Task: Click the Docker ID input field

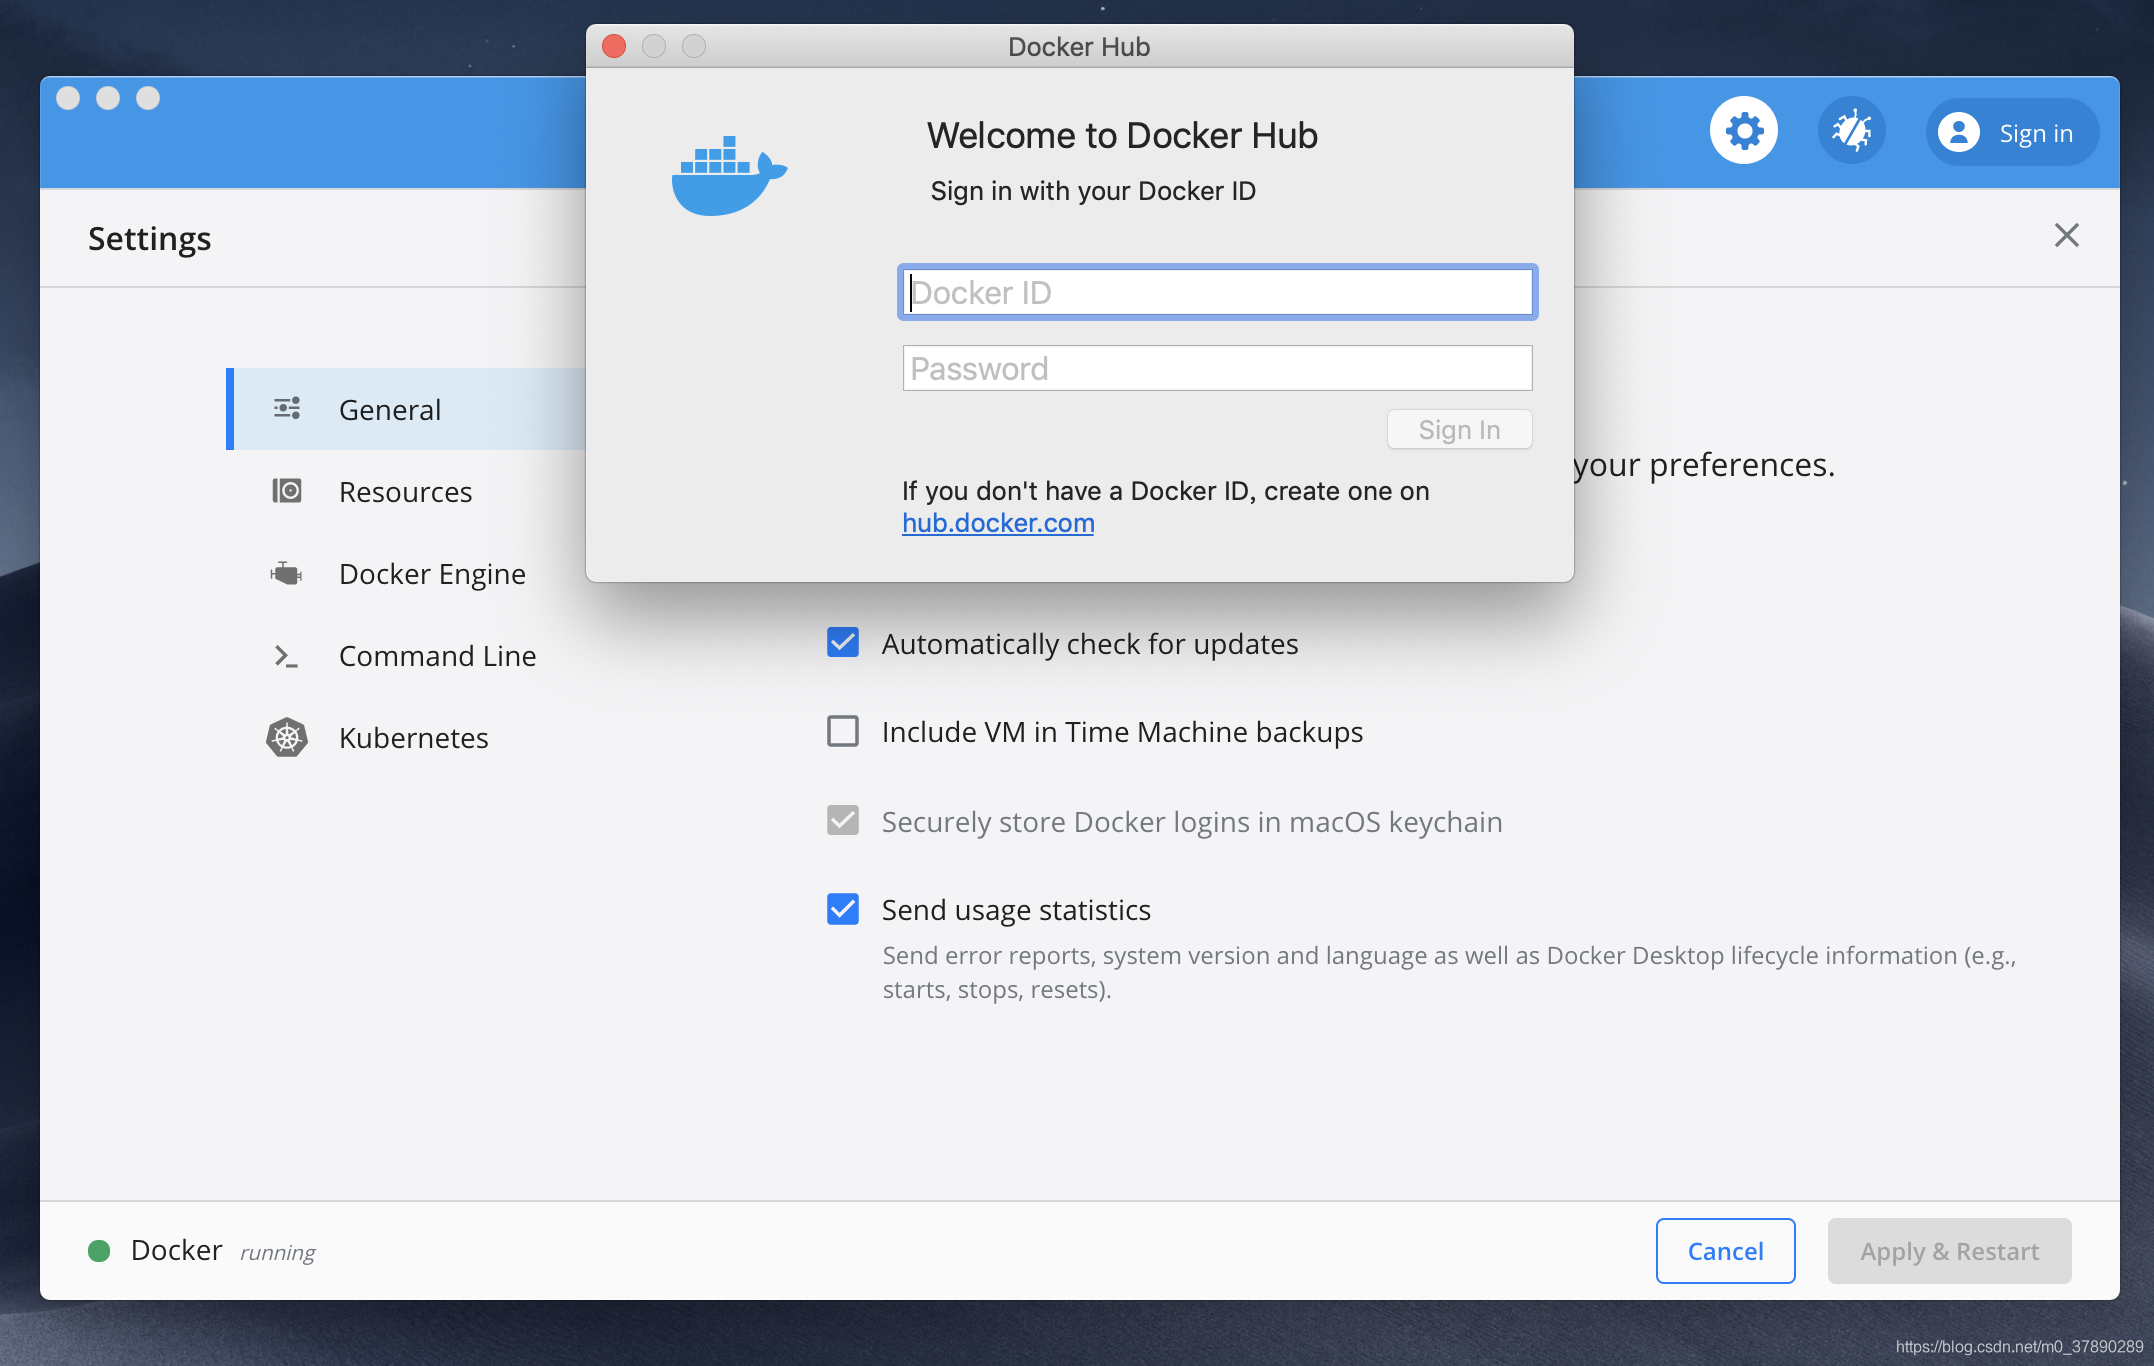Action: 1216,292
